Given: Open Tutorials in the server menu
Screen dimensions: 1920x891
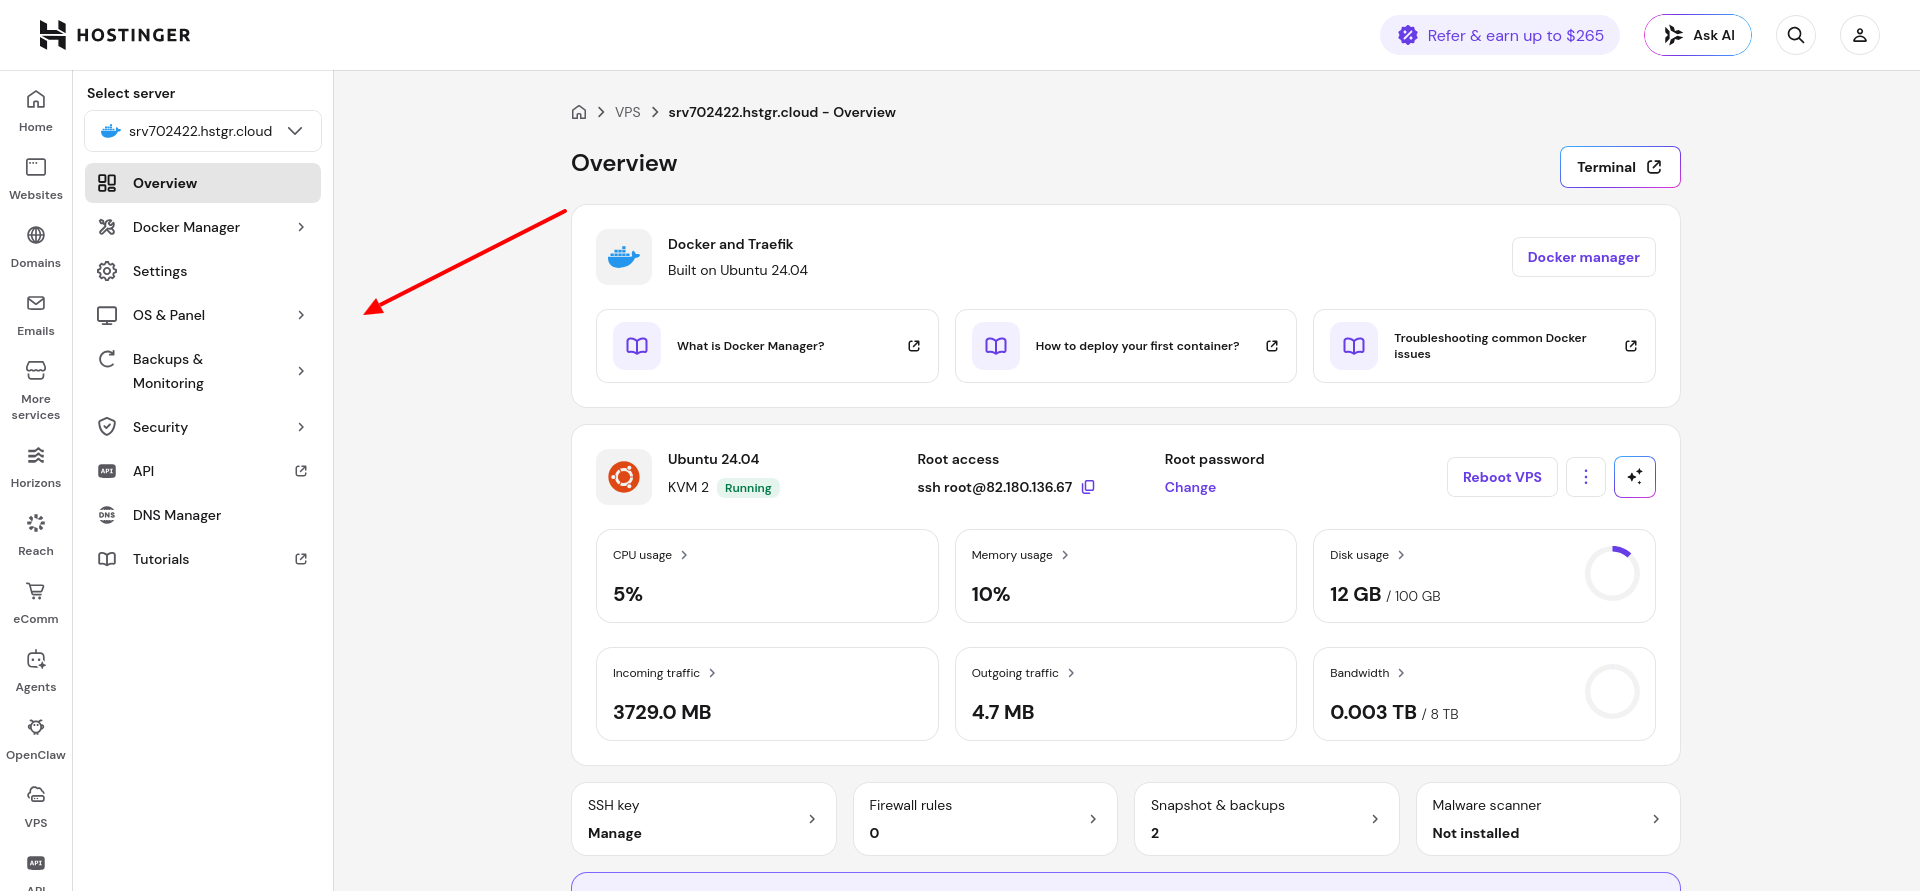Looking at the screenshot, I should (x=203, y=559).
